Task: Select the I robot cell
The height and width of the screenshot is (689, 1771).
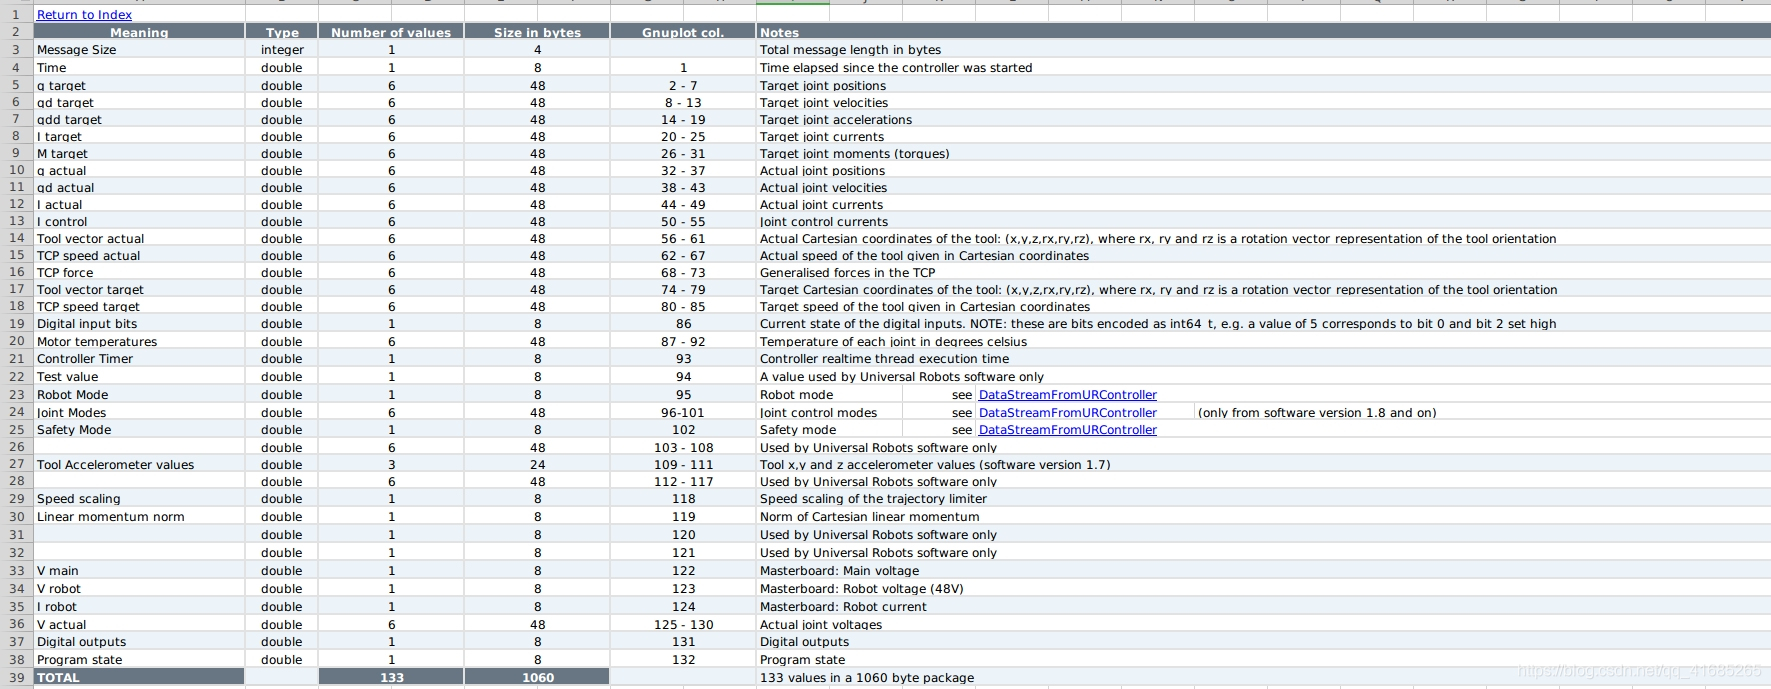Action: (x=139, y=607)
